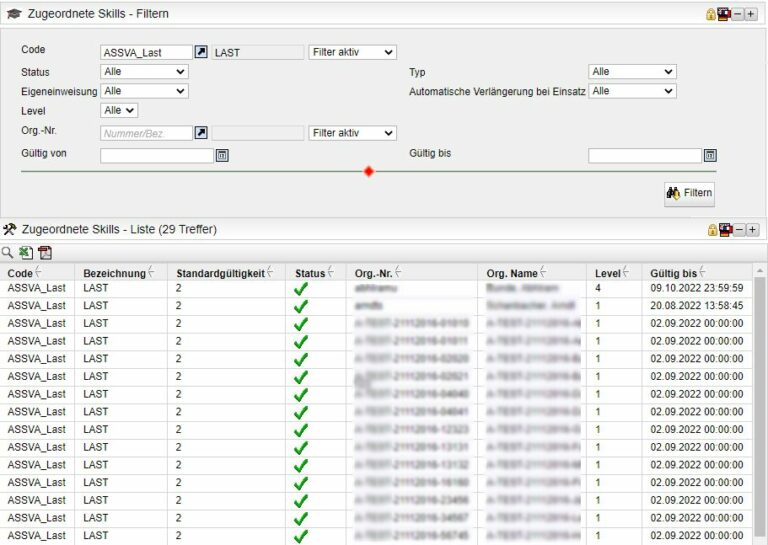Expand the Liste panel with the plus button
The image size is (768, 545).
click(x=751, y=230)
